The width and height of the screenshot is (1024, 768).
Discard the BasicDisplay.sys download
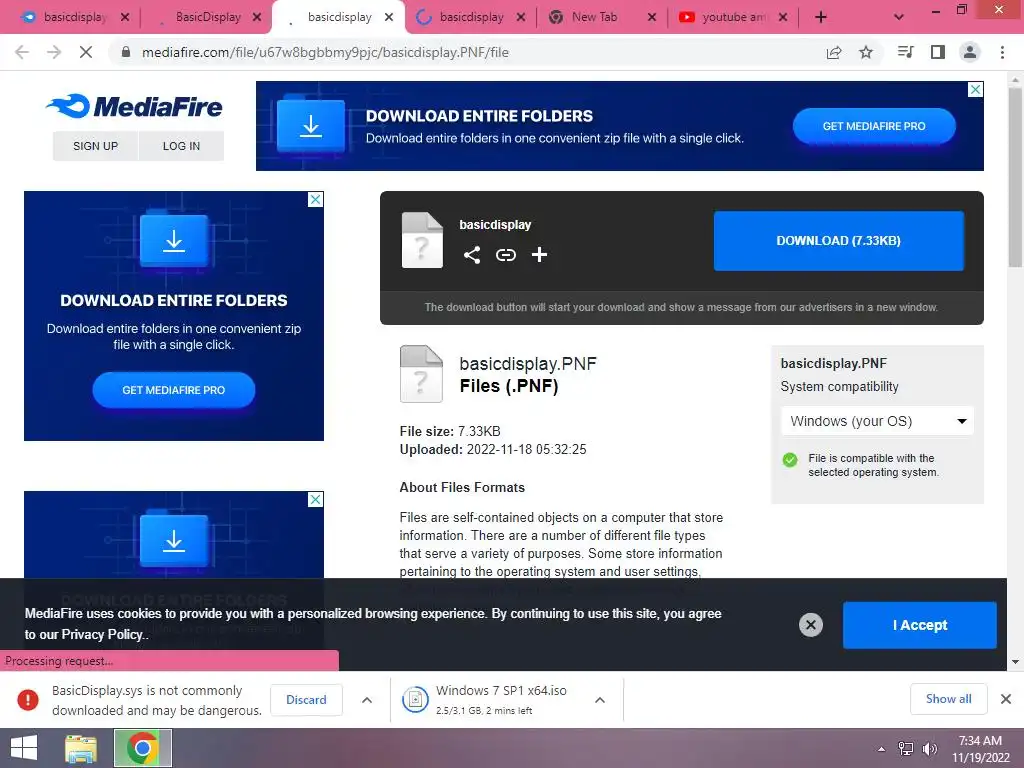point(306,699)
